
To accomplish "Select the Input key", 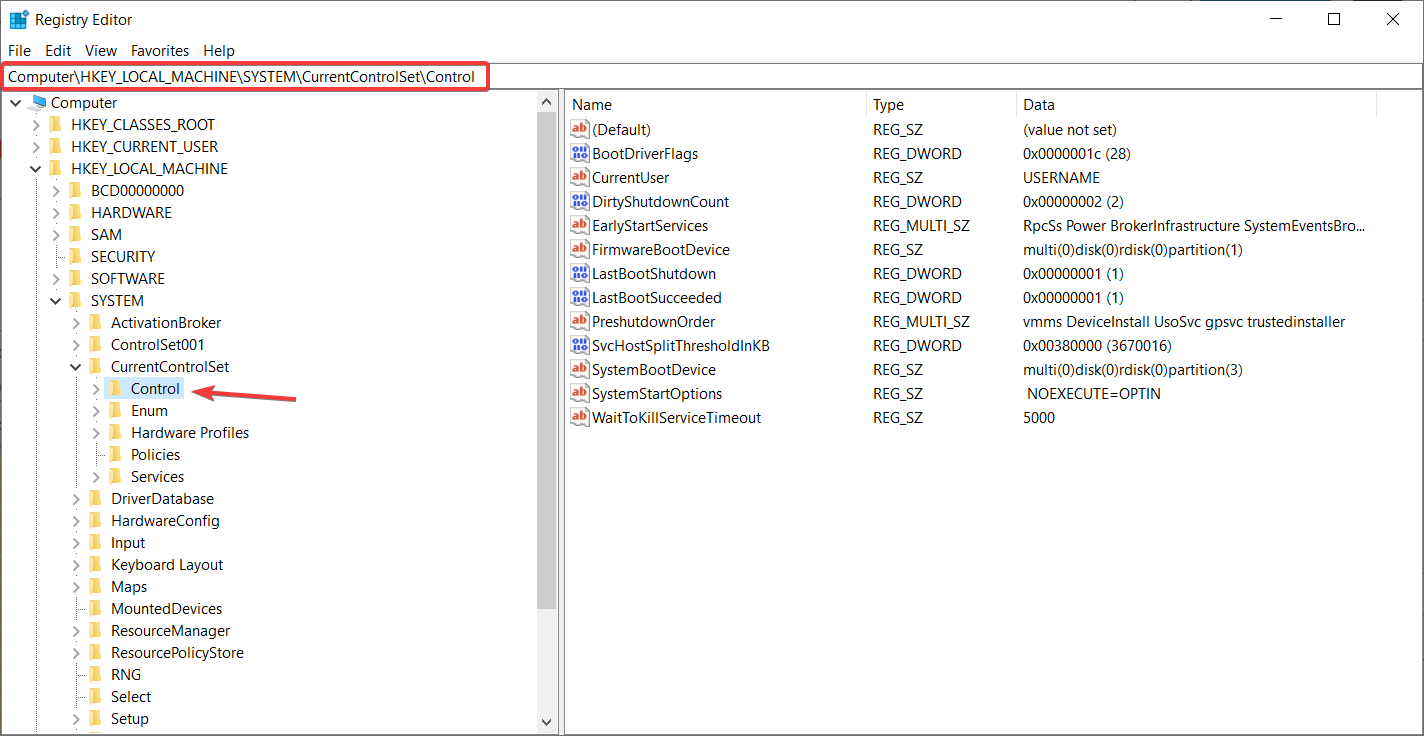I will click(128, 542).
